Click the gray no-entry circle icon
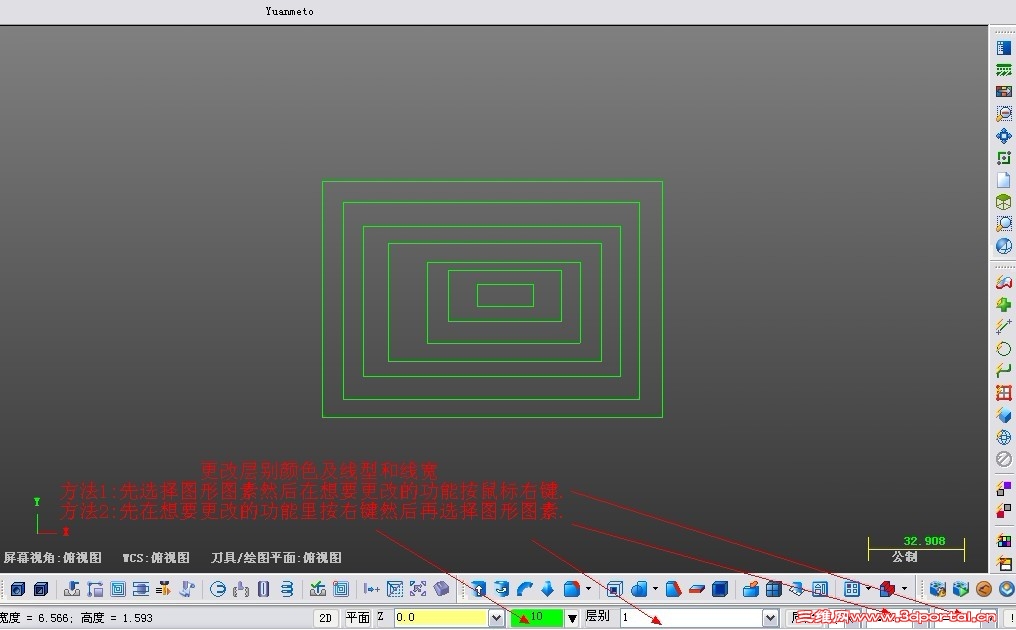The width and height of the screenshot is (1016, 630). [1004, 459]
